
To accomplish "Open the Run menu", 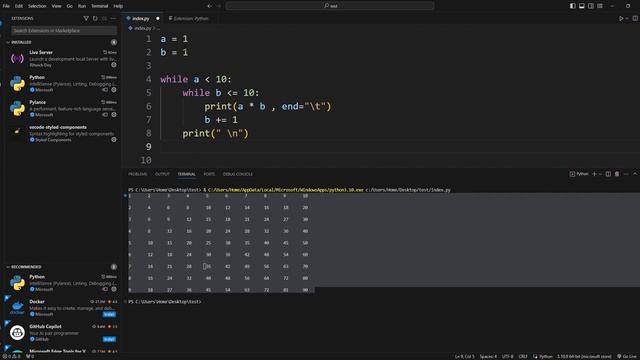I will [x=82, y=6].
